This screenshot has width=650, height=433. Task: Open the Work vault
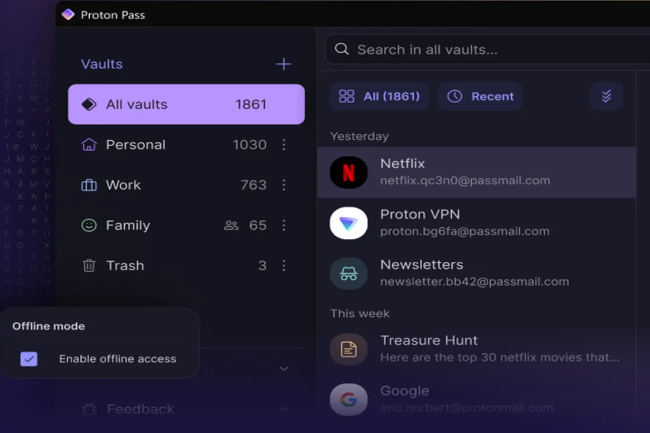point(186,185)
